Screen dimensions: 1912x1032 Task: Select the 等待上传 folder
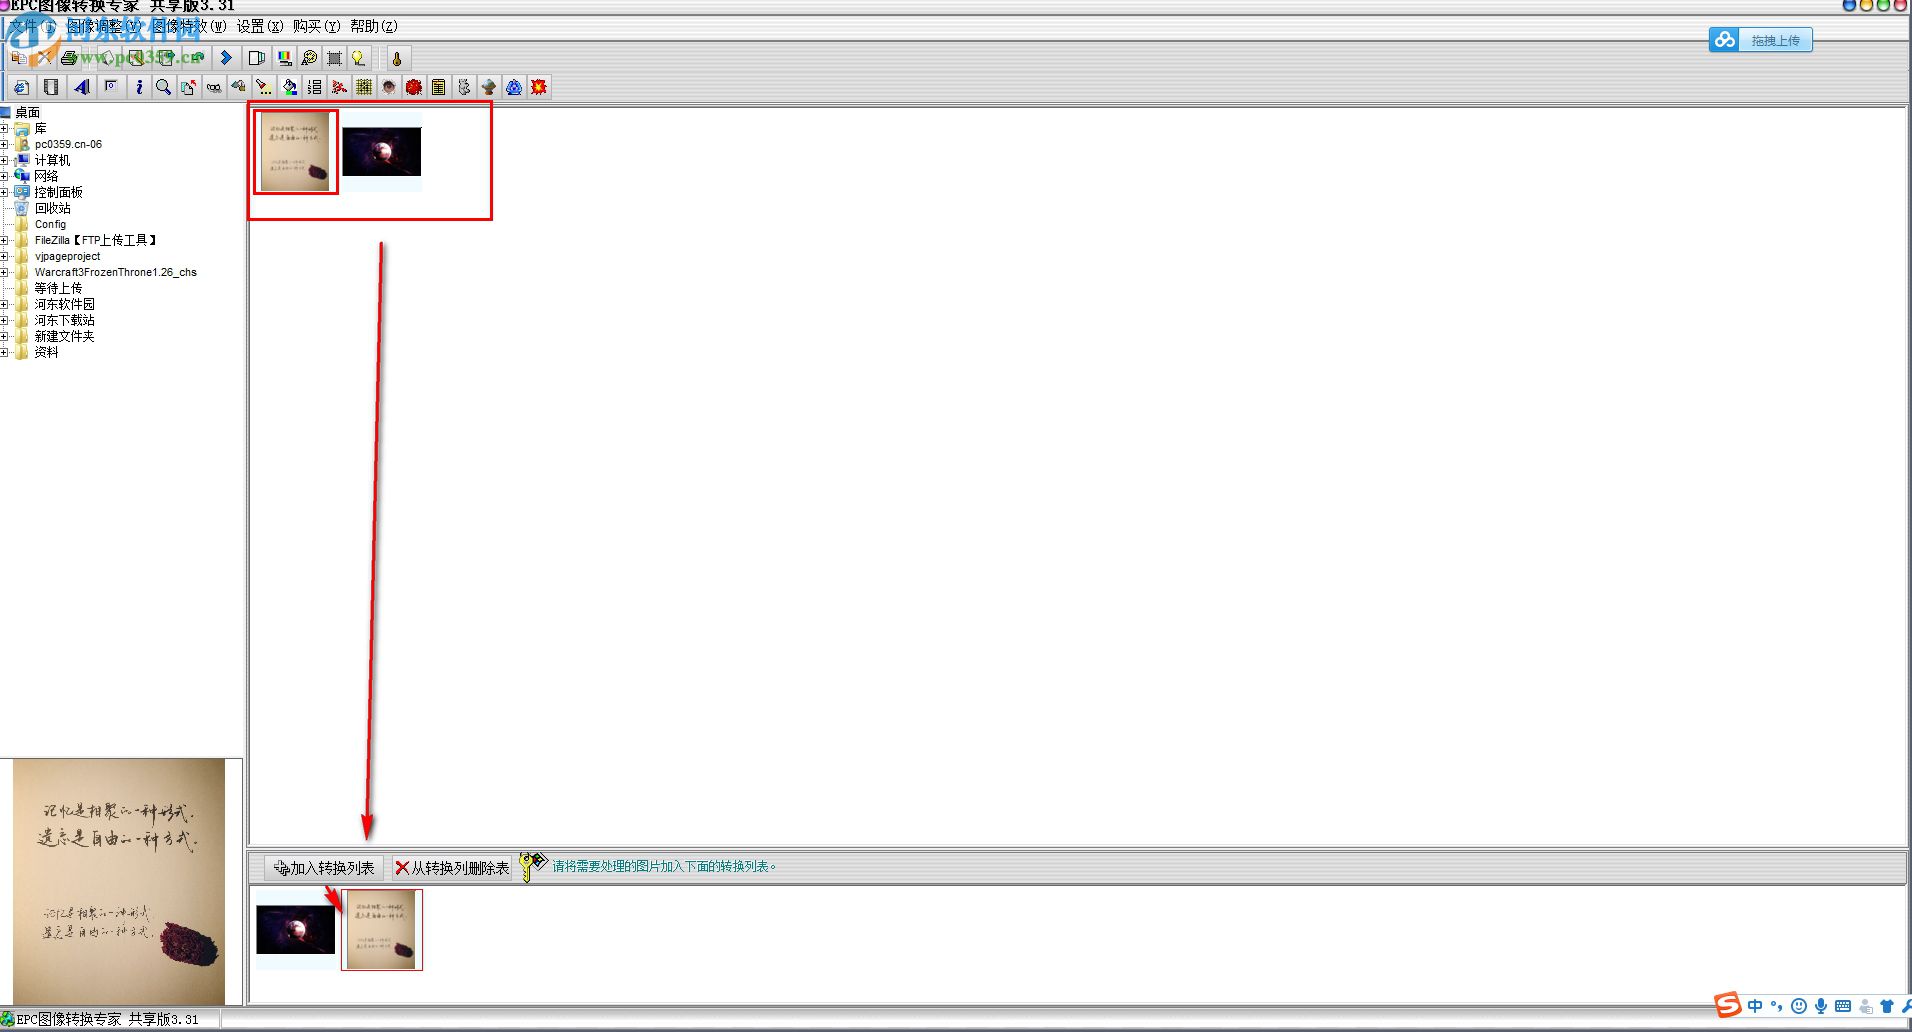click(x=58, y=288)
